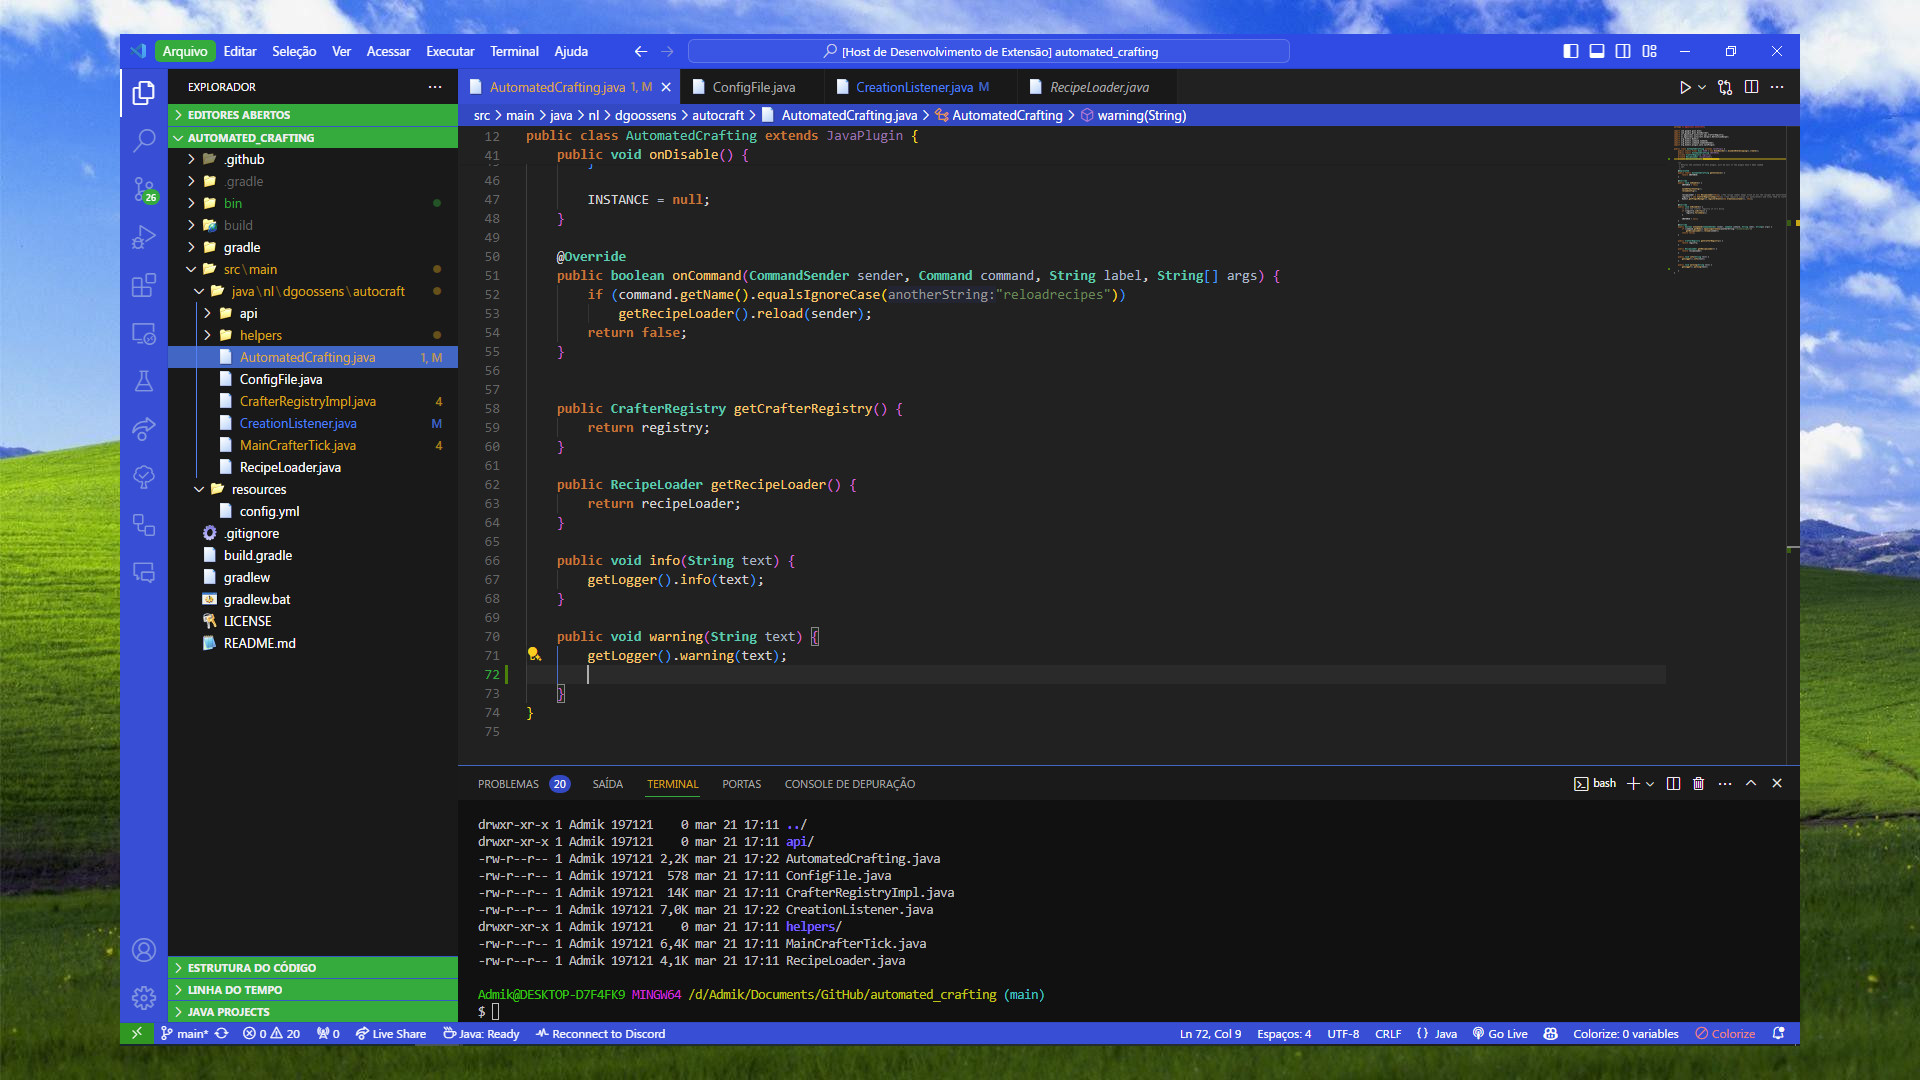1920x1080 pixels.
Task: Switch to the PROBLEMAS panel tab
Action: coord(508,784)
